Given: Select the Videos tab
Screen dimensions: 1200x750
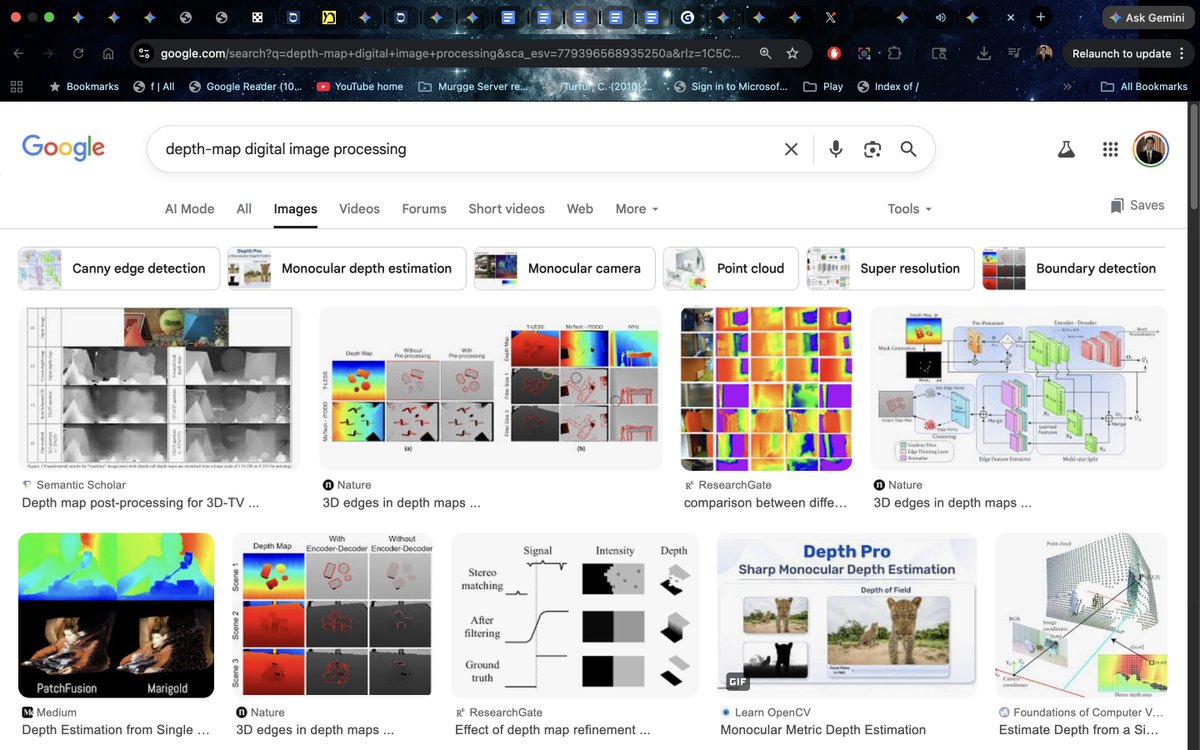Looking at the screenshot, I should click(359, 208).
